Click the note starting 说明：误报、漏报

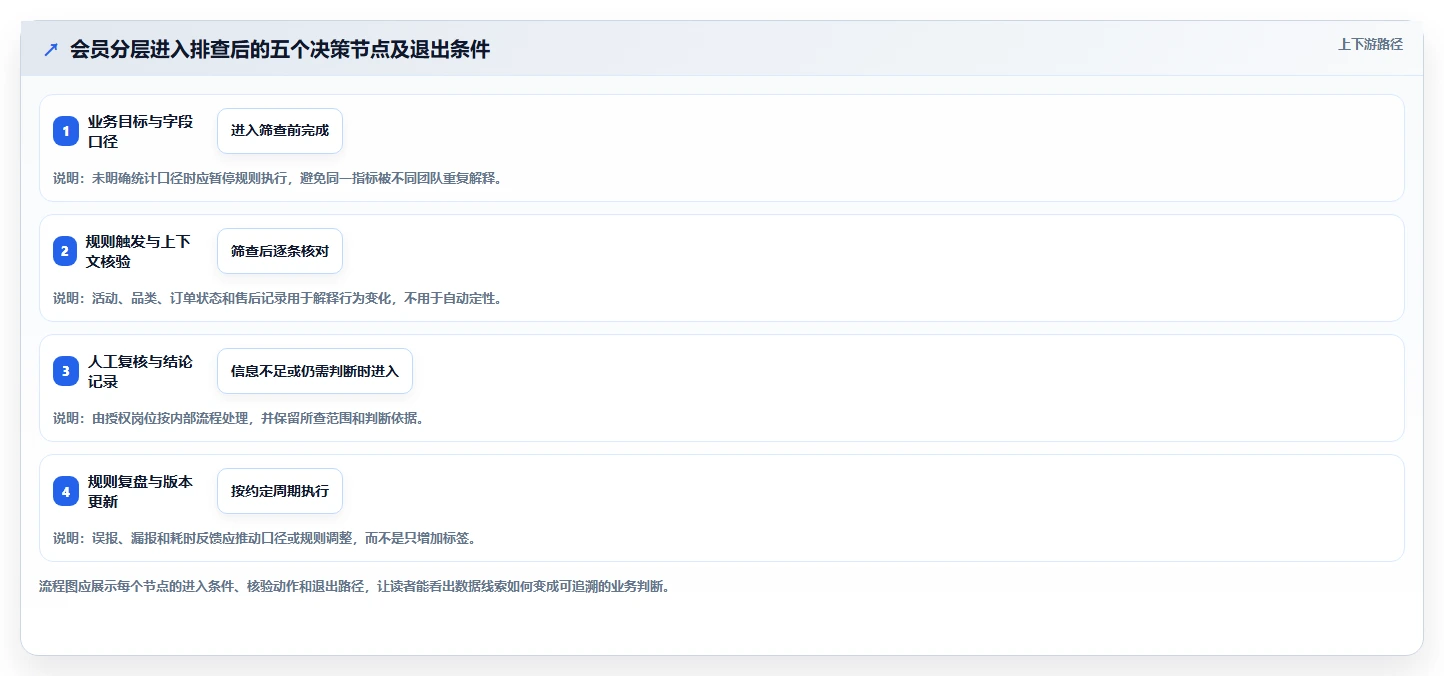pyautogui.click(x=264, y=538)
